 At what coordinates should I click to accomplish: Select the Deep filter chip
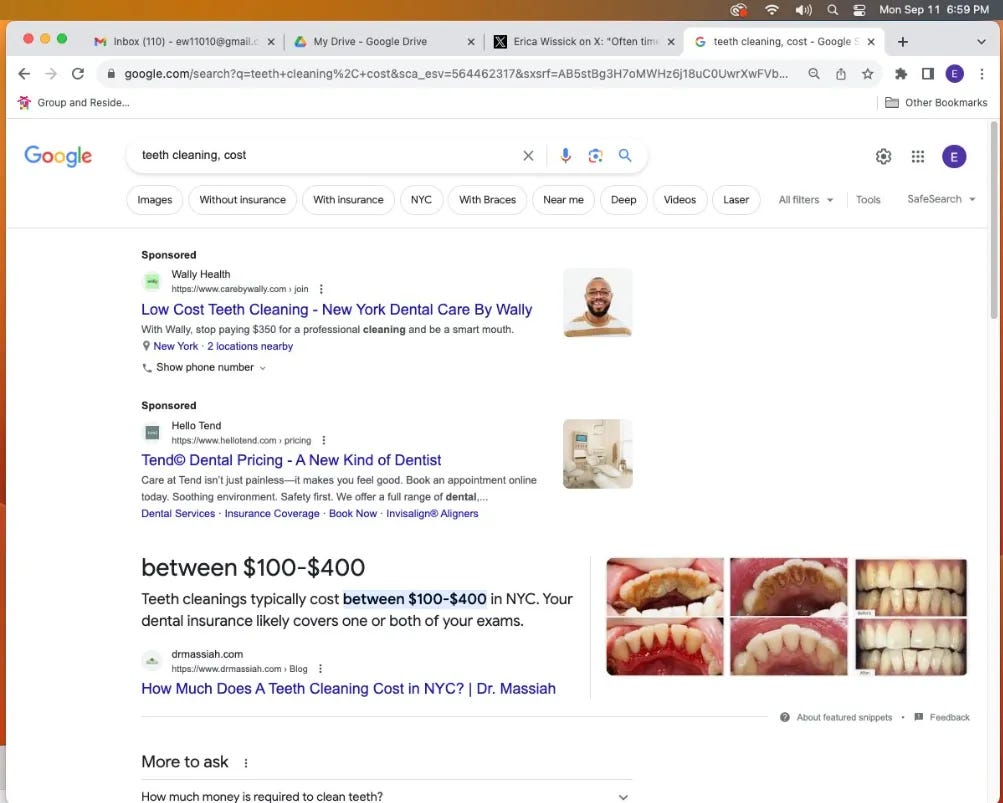[x=623, y=200]
